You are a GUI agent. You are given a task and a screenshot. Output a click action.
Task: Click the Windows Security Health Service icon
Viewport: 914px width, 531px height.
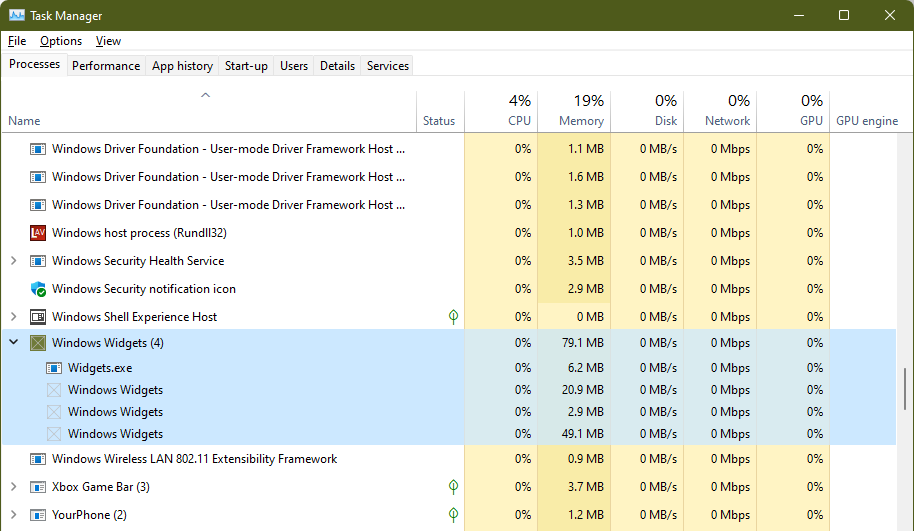[x=38, y=261]
